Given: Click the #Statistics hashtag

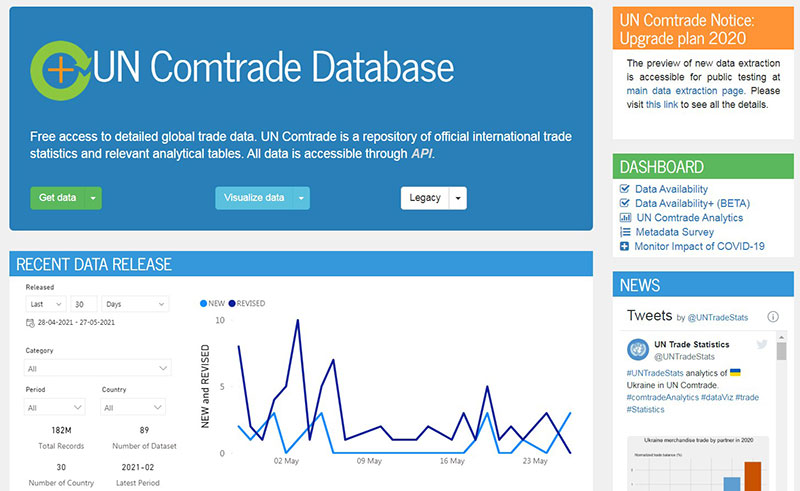Looking at the screenshot, I should click(x=645, y=409).
